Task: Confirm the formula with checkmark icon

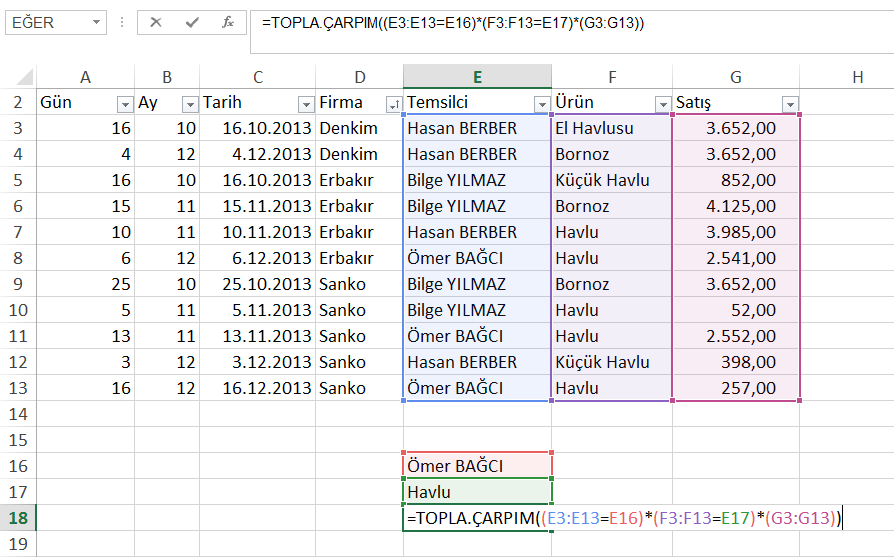Action: tap(192, 22)
